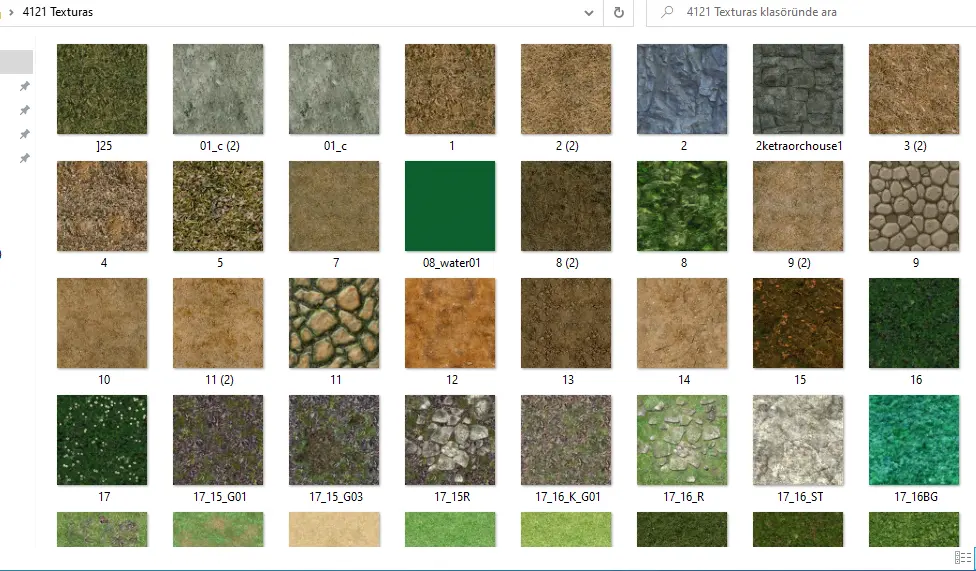Select the 9 (2) texture thumbnail

(x=798, y=206)
